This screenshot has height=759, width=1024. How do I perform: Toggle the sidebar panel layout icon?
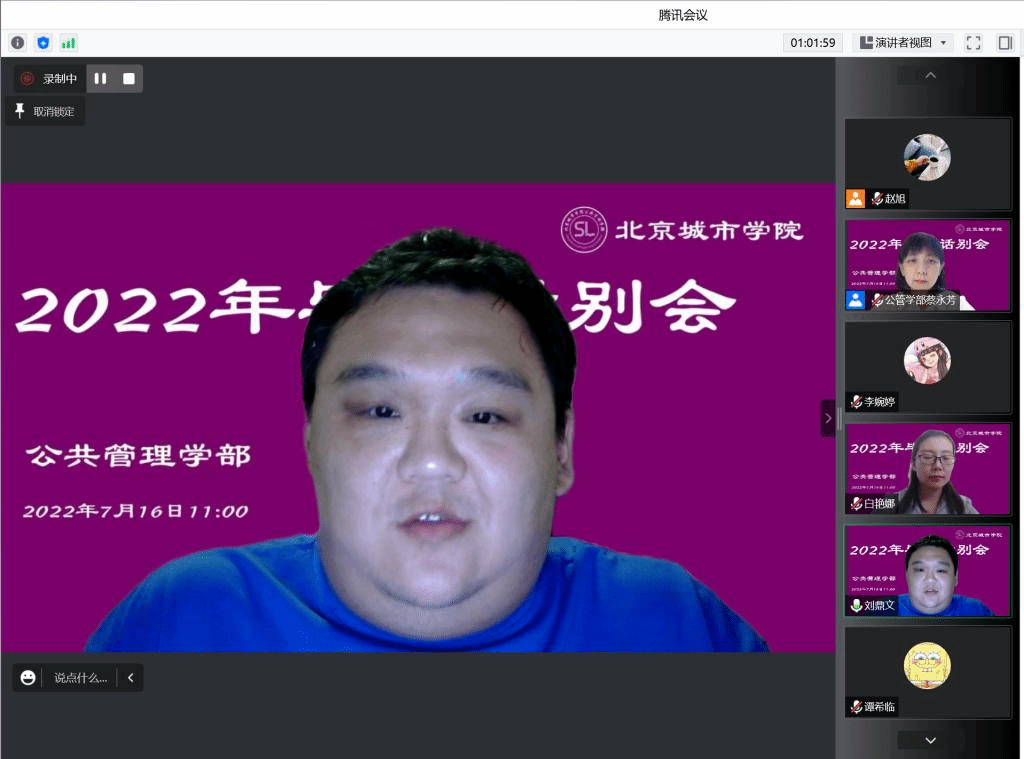(x=1005, y=43)
